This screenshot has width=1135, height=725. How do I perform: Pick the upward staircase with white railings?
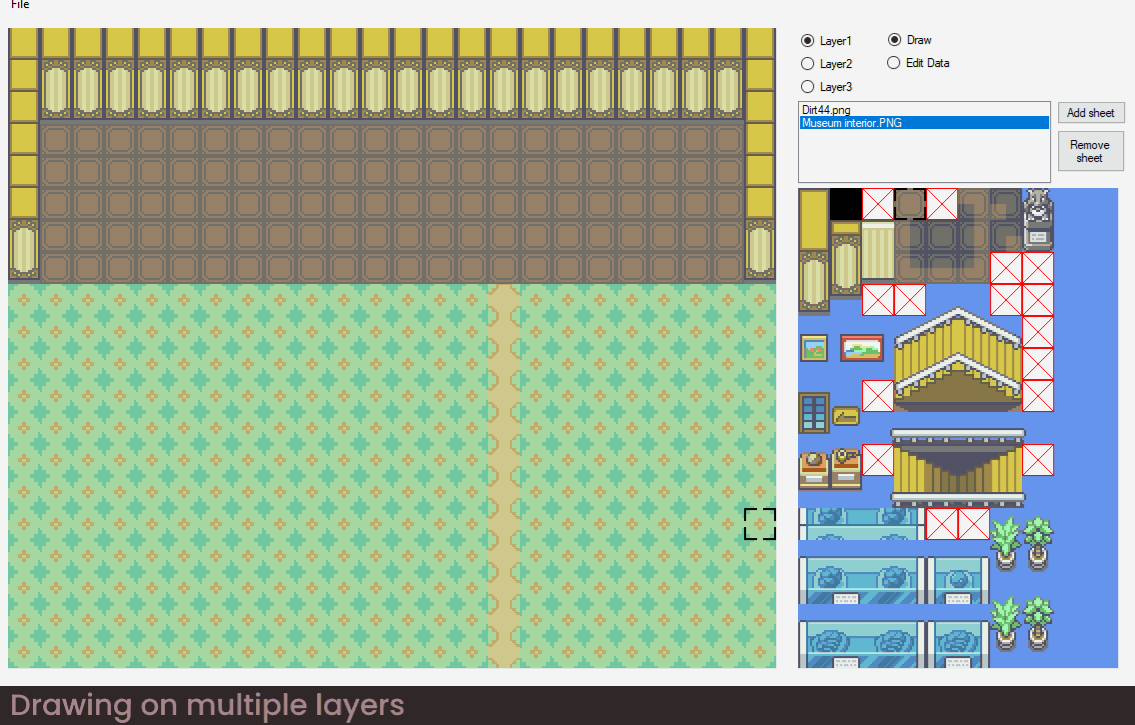(x=958, y=360)
